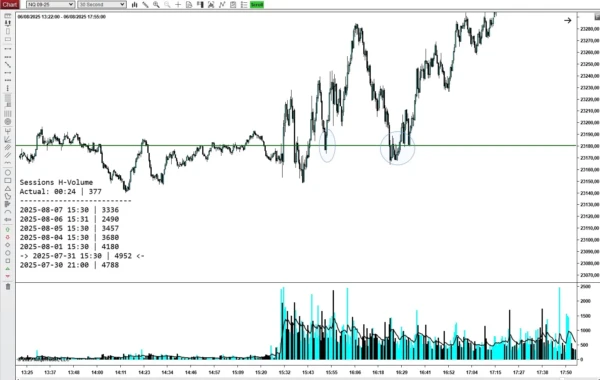Screen dimensions: 600x380
Task: Click the 2025-08-07 15:30 | 3336 row
Action: [x=69, y=210]
